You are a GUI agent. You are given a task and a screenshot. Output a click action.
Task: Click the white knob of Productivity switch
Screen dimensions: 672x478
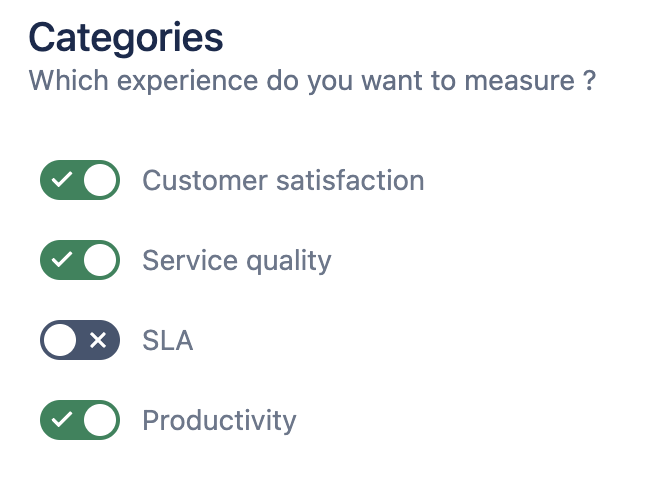pos(100,420)
